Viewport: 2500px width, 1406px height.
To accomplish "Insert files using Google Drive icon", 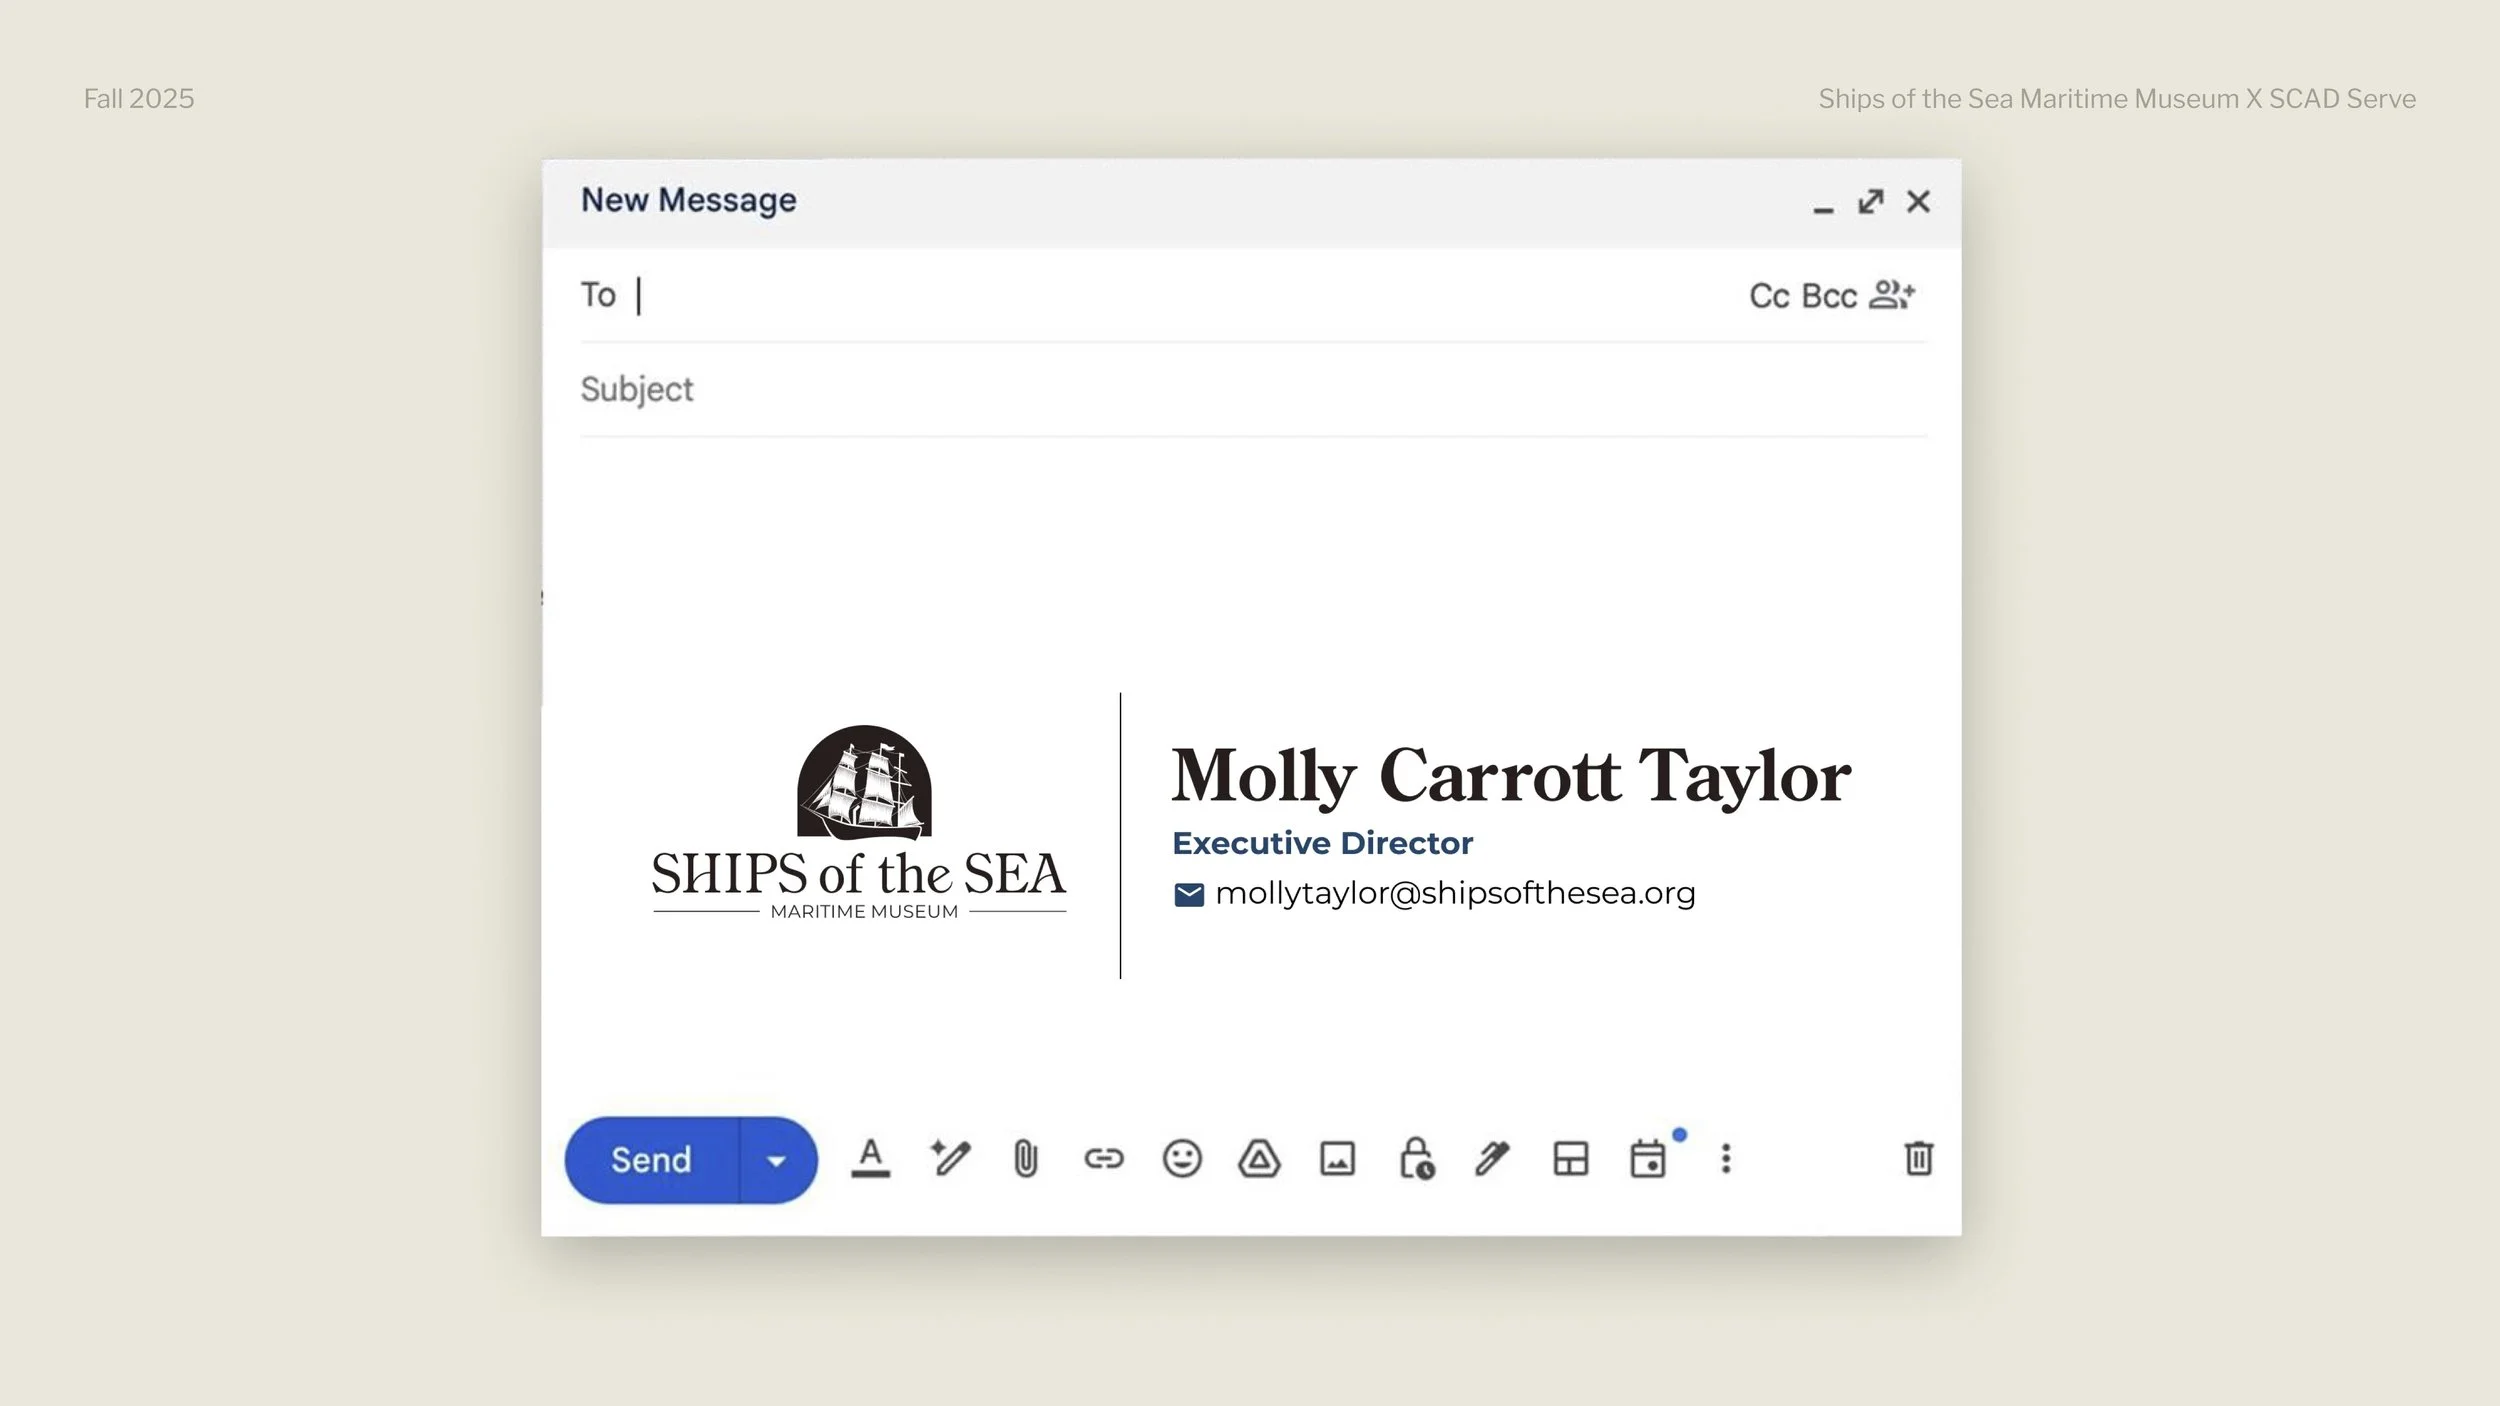I will click(1259, 1159).
